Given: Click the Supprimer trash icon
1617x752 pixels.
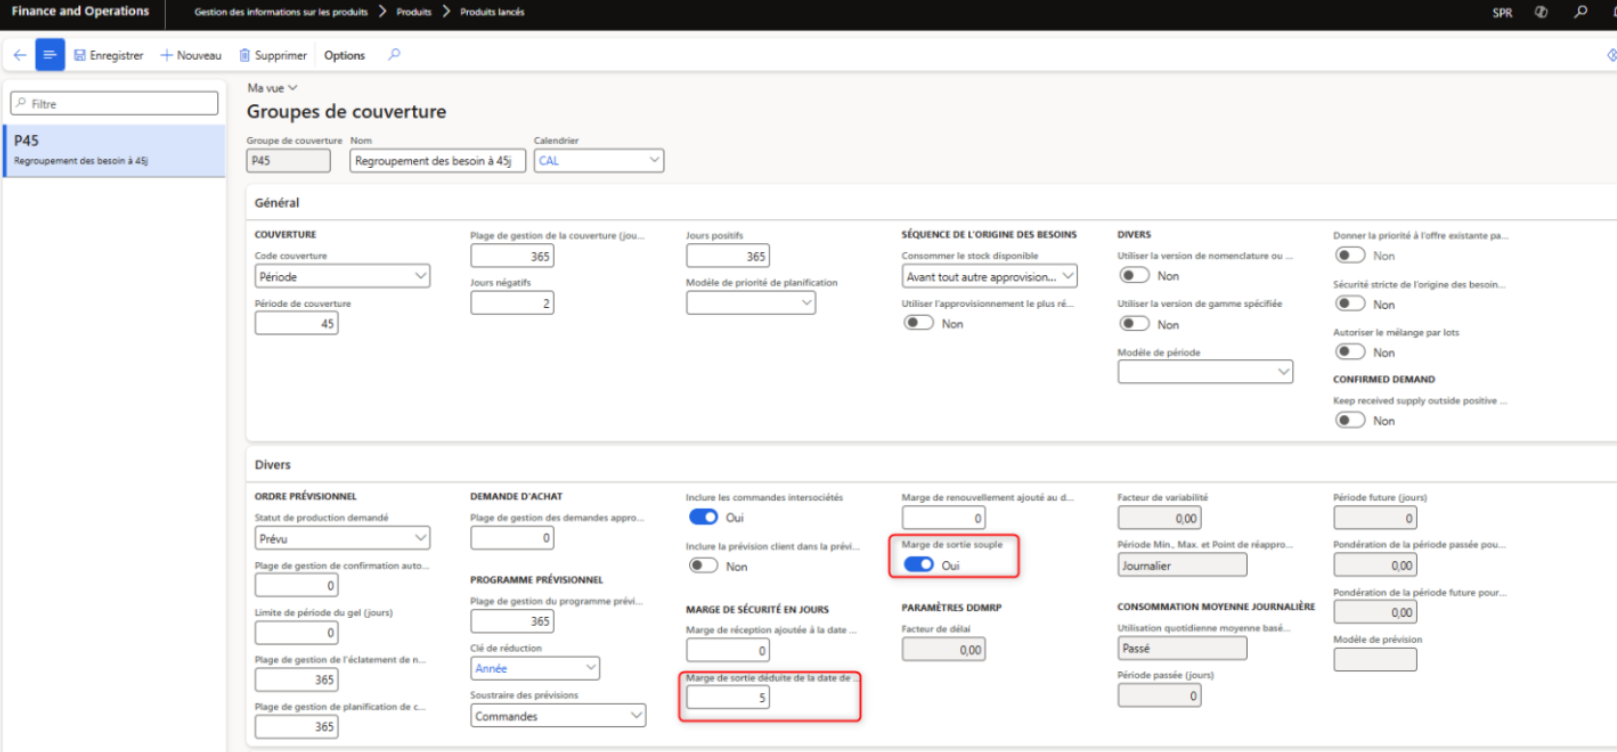Looking at the screenshot, I should [244, 55].
